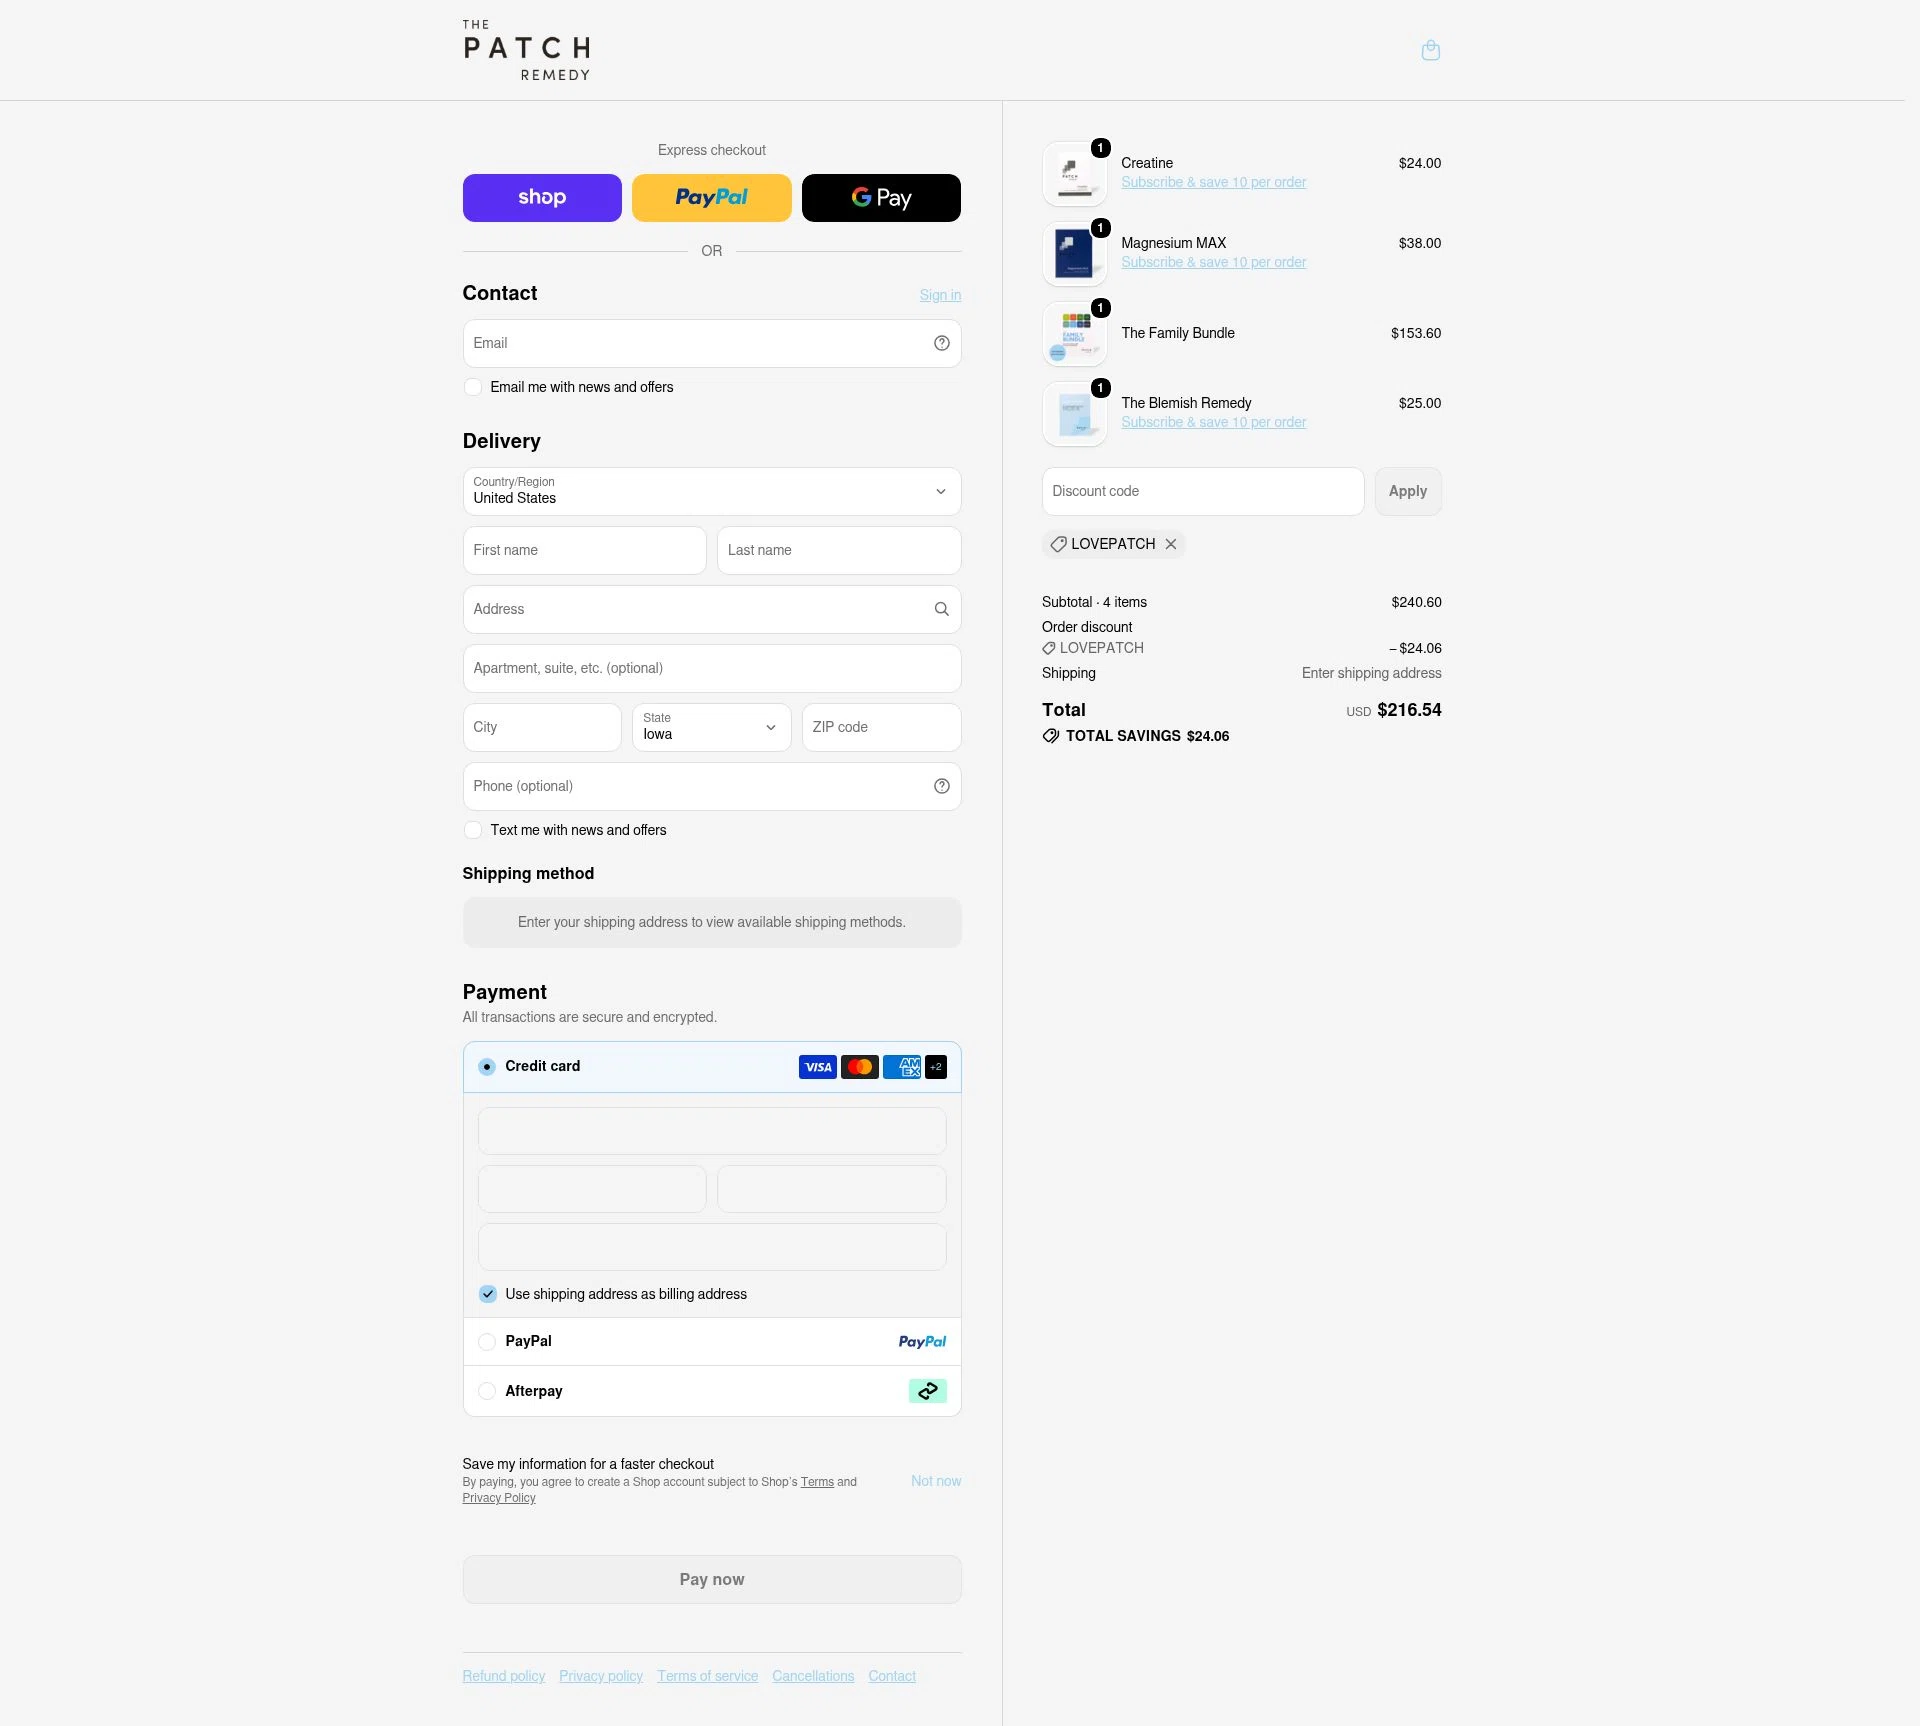
Task: Select the PayPal payment radio option
Action: click(x=487, y=1342)
